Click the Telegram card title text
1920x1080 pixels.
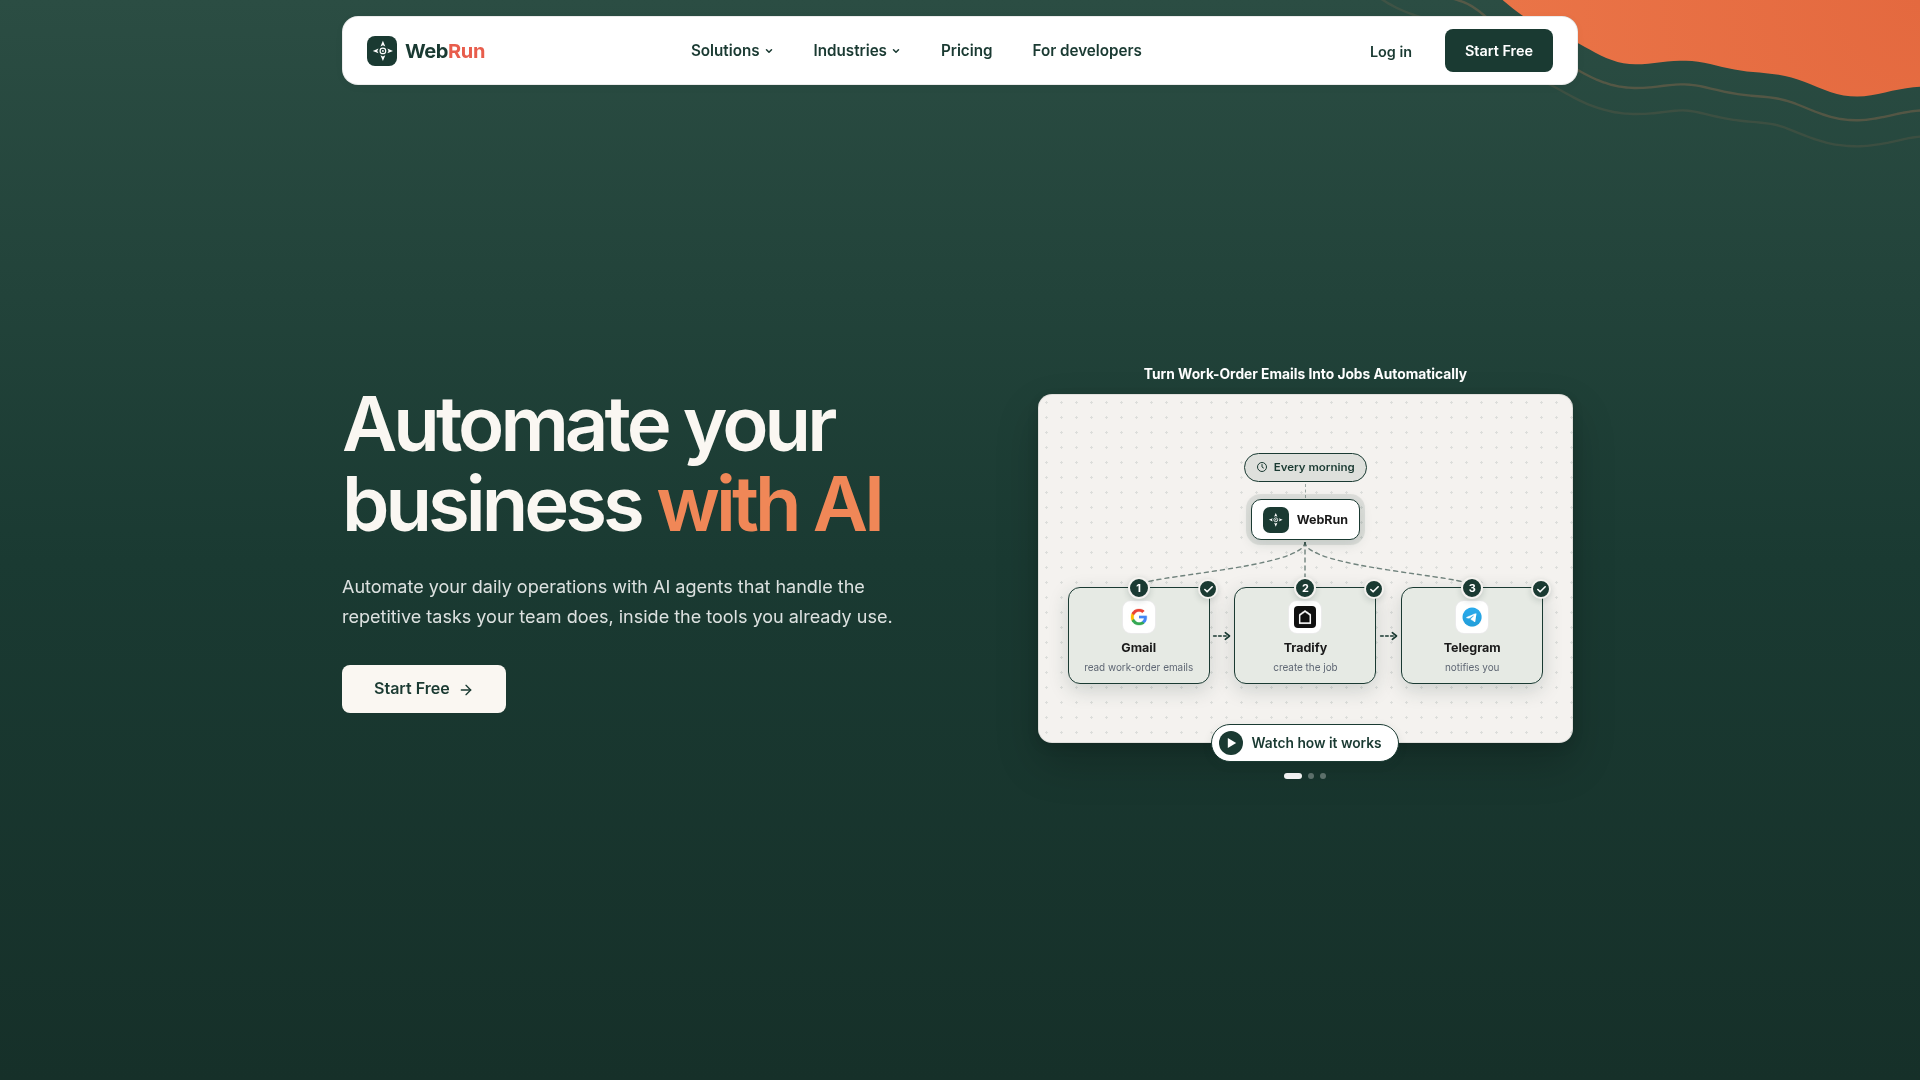(x=1472, y=648)
